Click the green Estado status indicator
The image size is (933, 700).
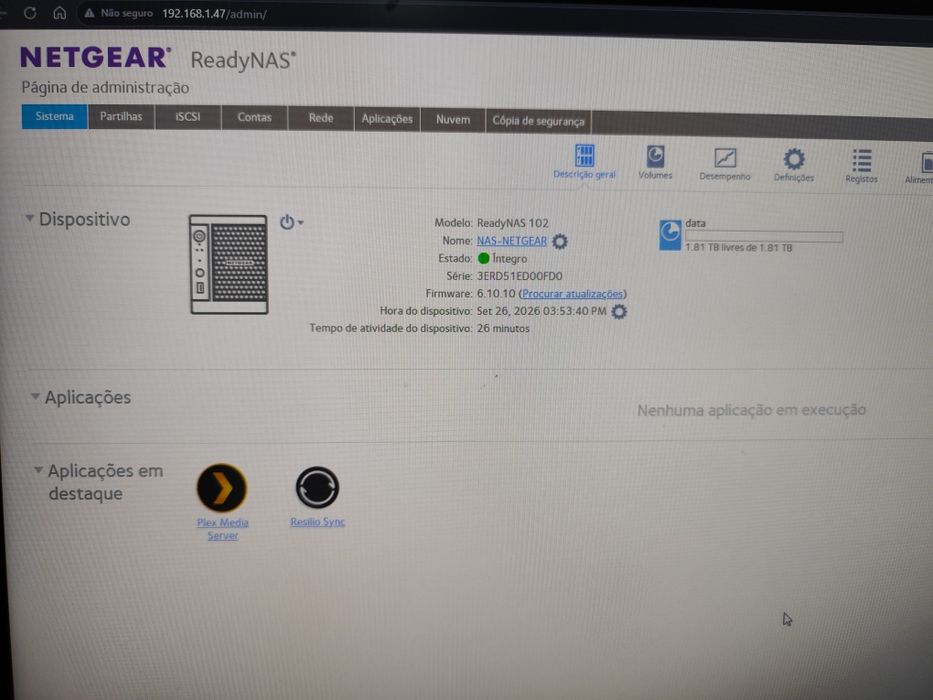coord(483,258)
